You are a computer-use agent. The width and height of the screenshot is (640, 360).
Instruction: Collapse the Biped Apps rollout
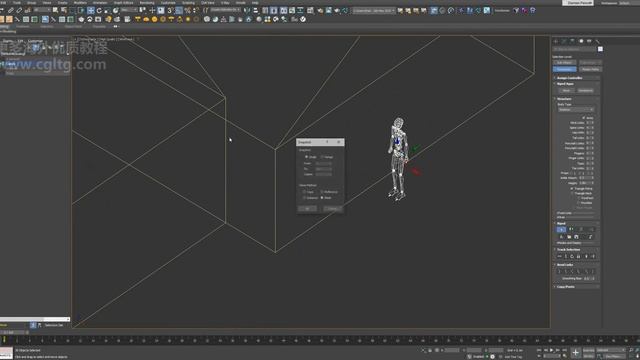[565, 84]
